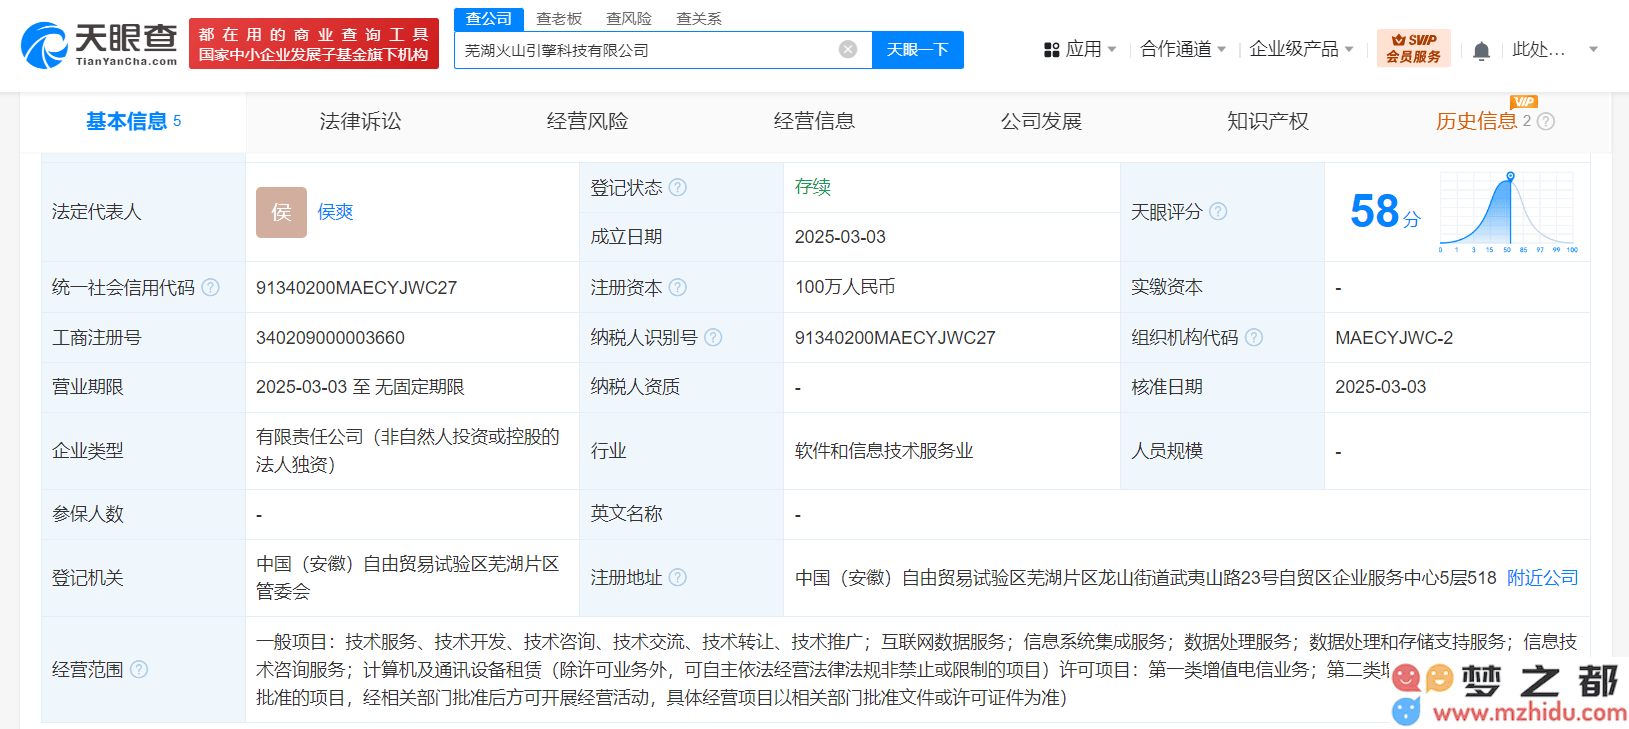Click the 天眼一下 search button
This screenshot has height=729, width=1629.
click(918, 50)
